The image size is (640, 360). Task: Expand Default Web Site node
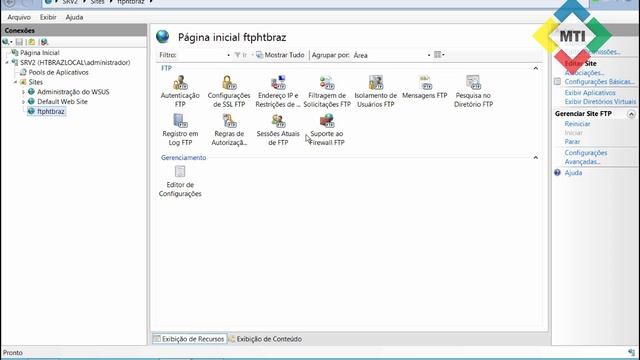coord(23,102)
